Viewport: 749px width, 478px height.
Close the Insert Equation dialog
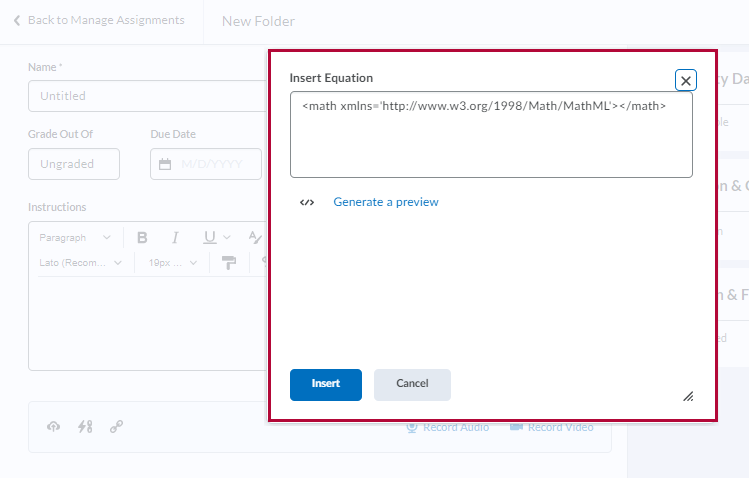coord(686,81)
